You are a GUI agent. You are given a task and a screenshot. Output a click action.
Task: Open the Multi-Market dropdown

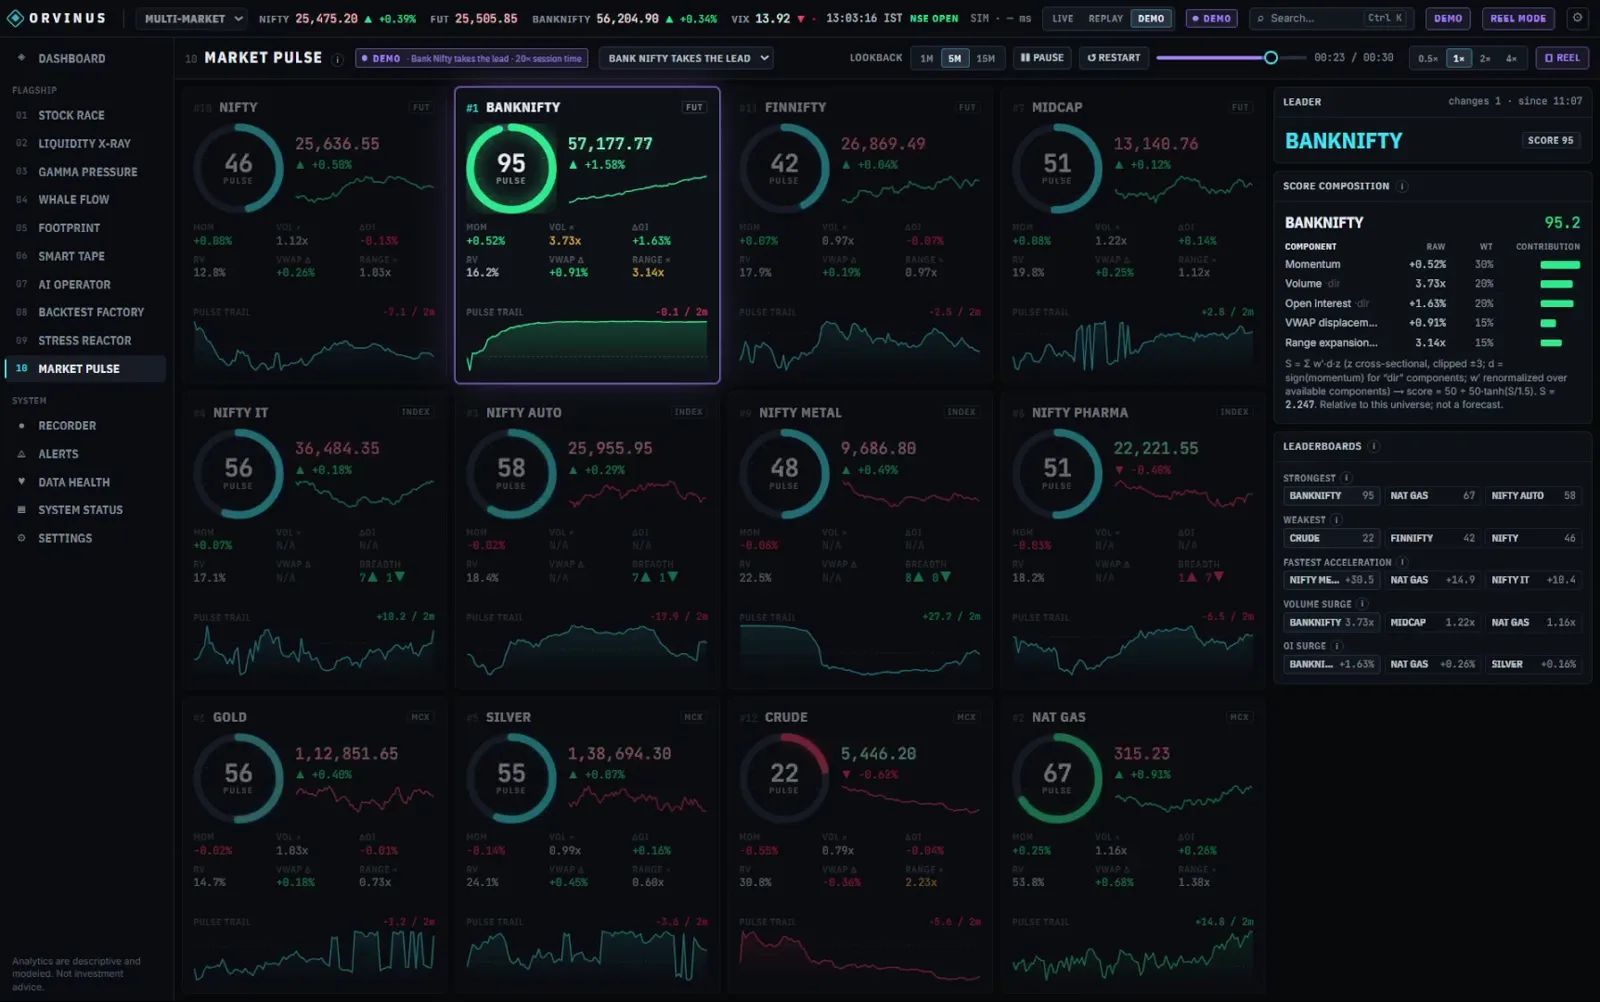[193, 18]
